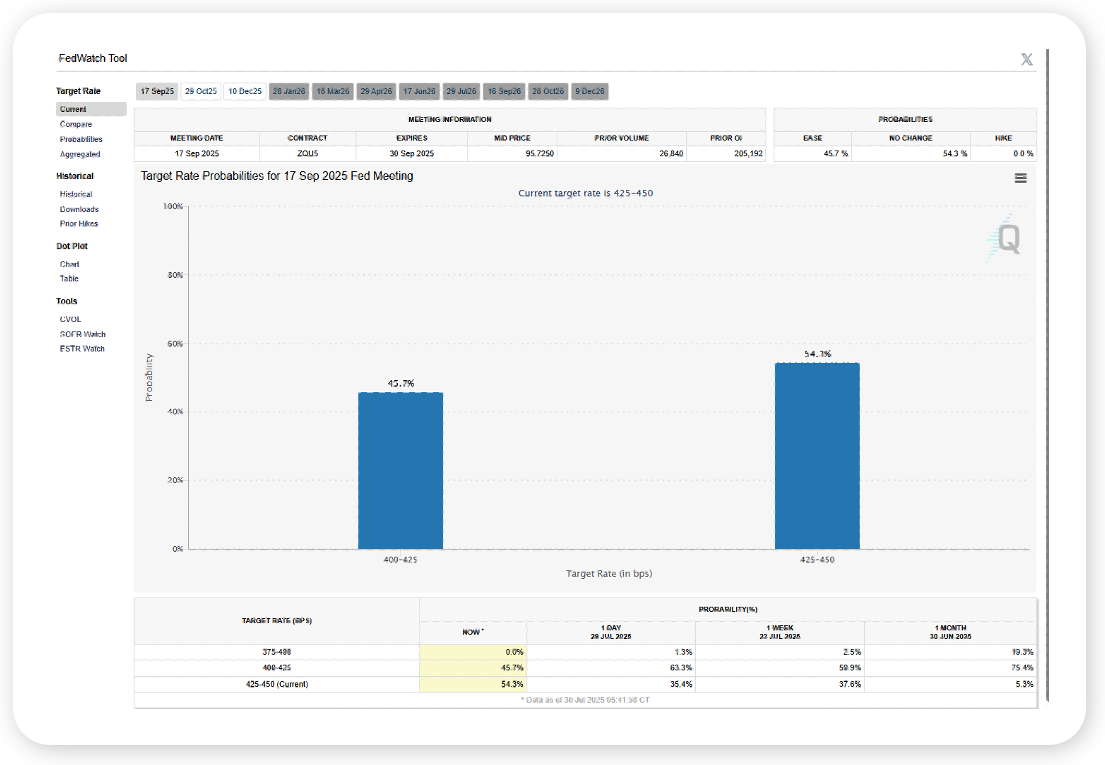1105x765 pixels.
Task: Open Compare in the sidebar
Action: (x=76, y=125)
